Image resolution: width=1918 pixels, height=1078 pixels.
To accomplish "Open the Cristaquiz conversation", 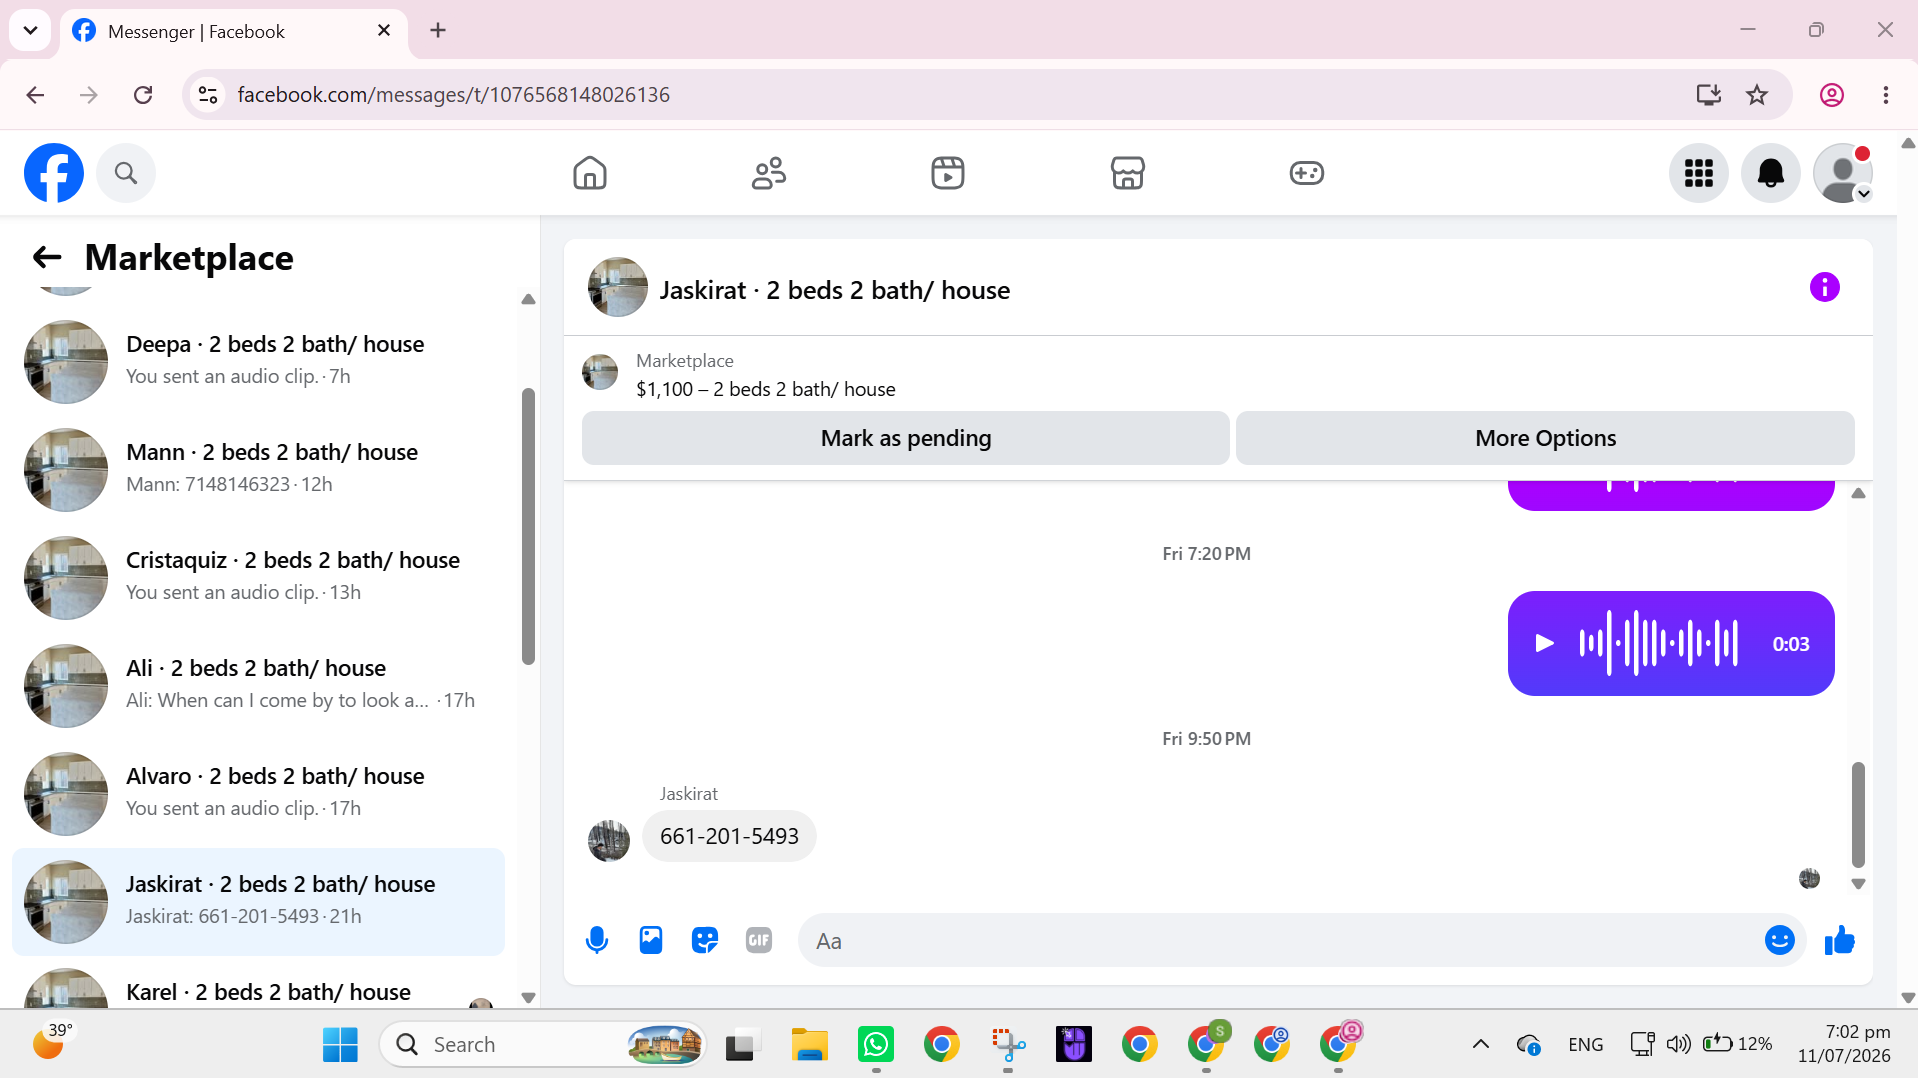I will [258, 577].
